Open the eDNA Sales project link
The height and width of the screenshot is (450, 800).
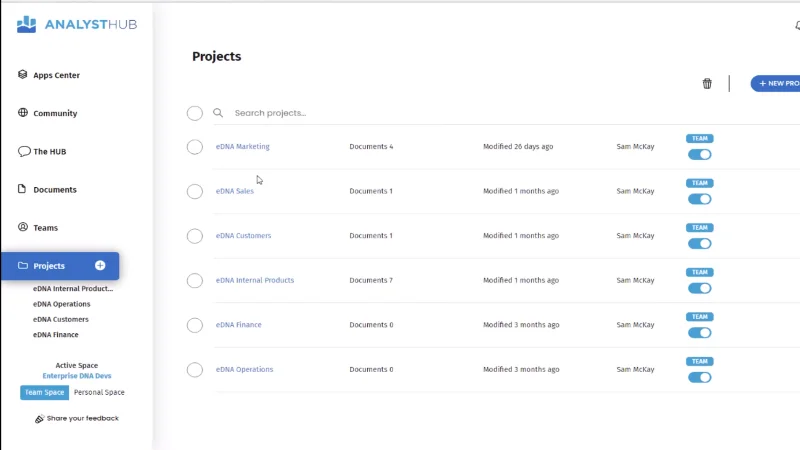235,191
